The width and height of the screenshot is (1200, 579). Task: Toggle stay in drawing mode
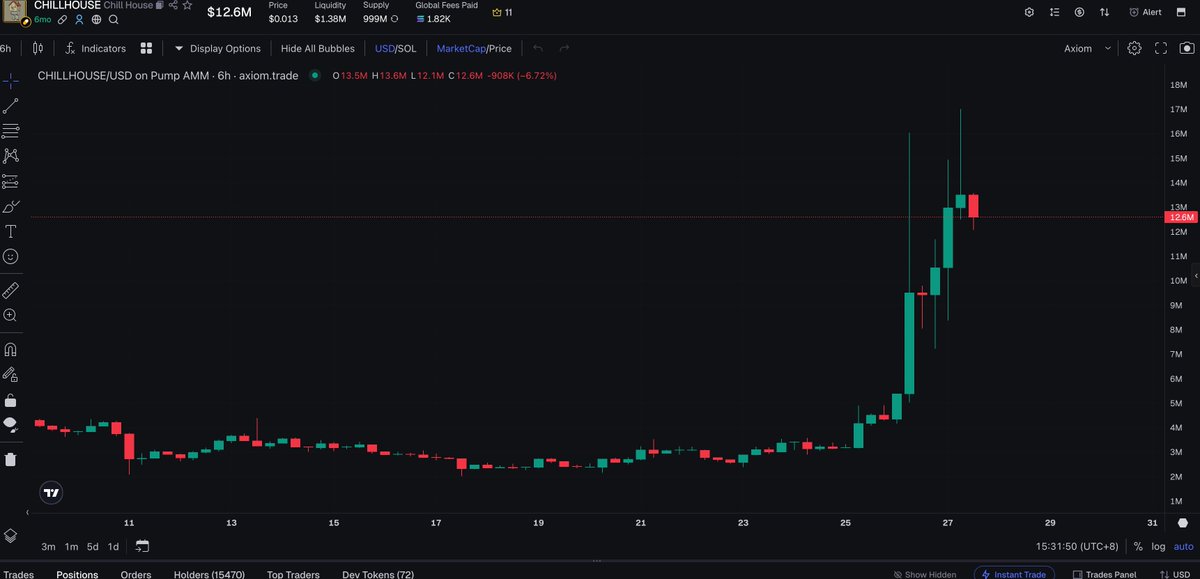coord(10,375)
